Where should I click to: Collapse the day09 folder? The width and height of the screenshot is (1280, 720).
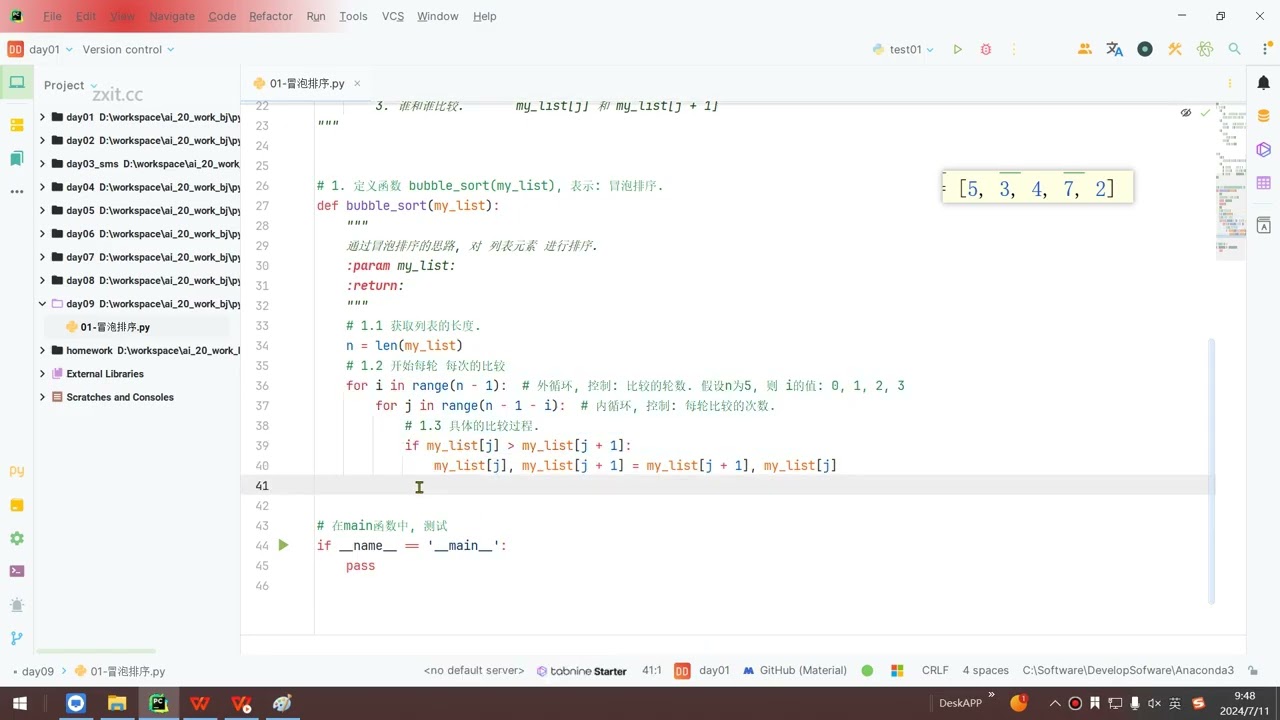[42, 304]
